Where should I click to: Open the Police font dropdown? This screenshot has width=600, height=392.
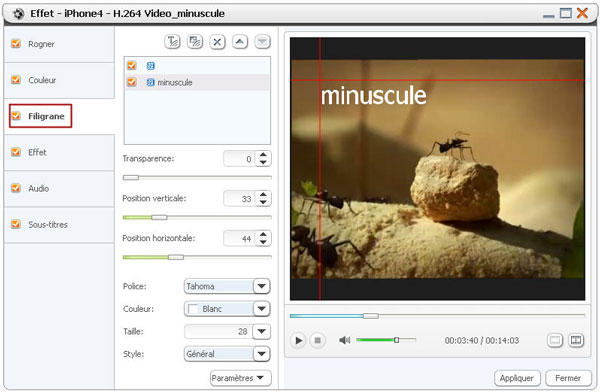pyautogui.click(x=262, y=286)
